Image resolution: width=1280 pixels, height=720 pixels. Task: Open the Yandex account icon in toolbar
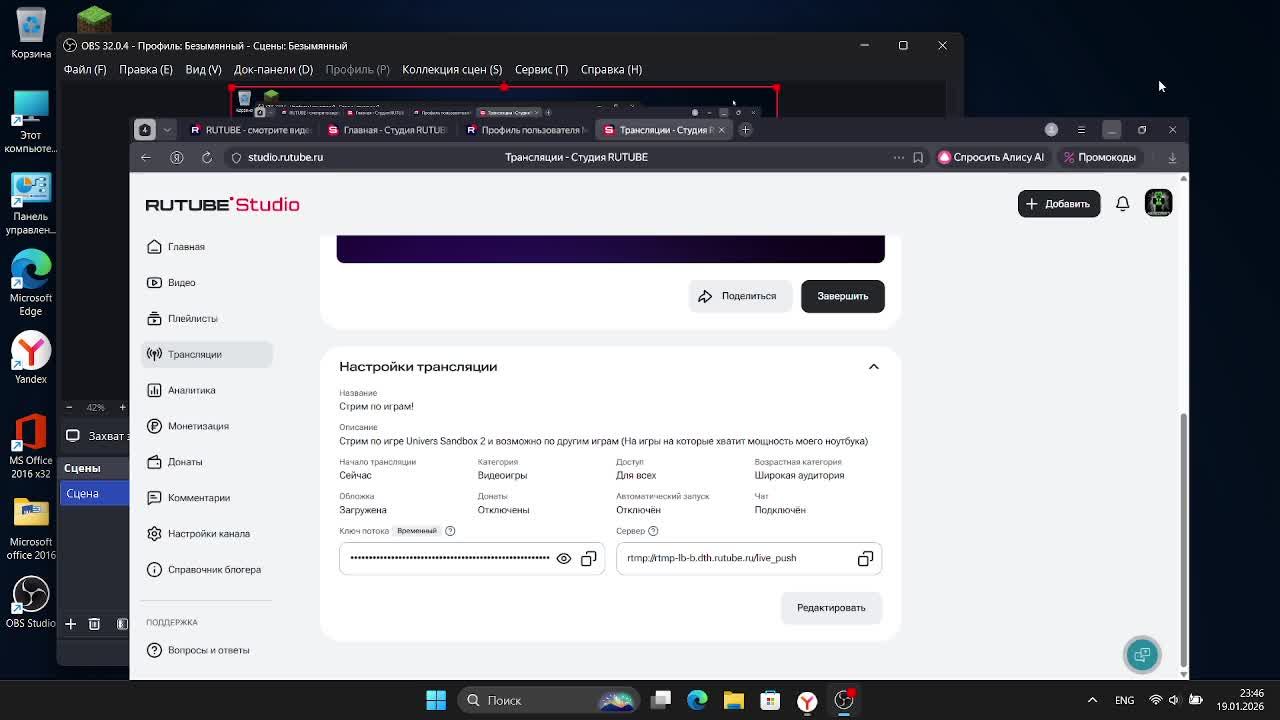176,157
